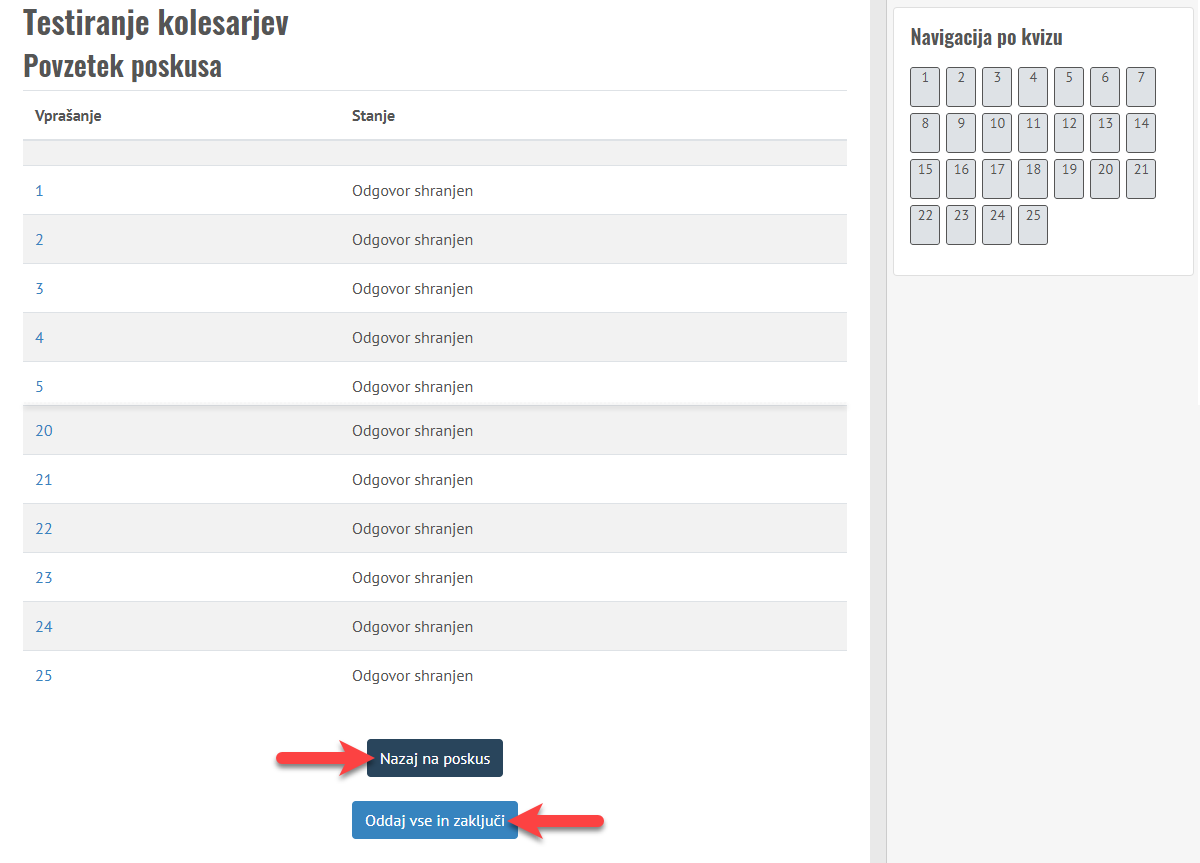Click quiz navigation box number 23
The width and height of the screenshot is (1200, 863).
coord(961,225)
